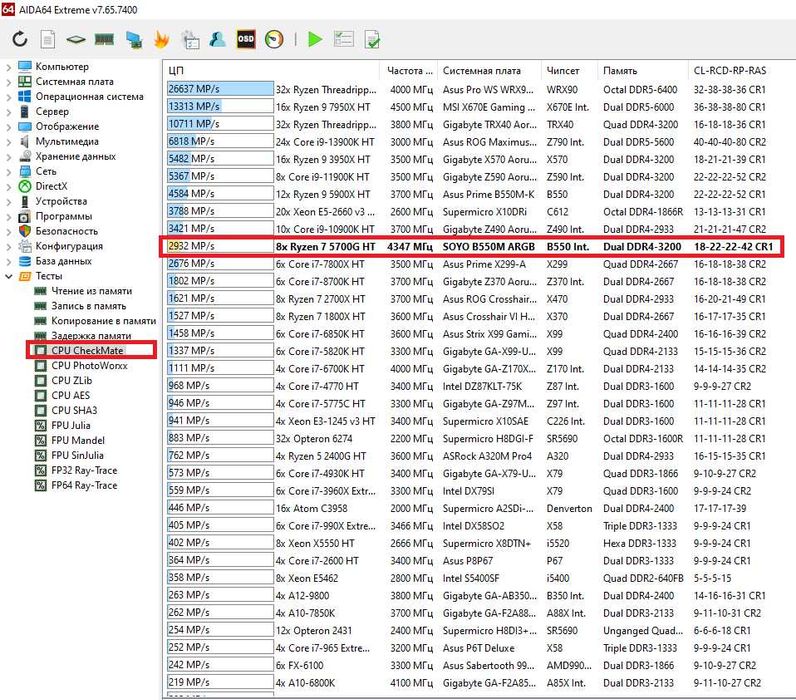Select the 13313 MP/s result bar
Screen dimensions: 796x700
point(220,106)
